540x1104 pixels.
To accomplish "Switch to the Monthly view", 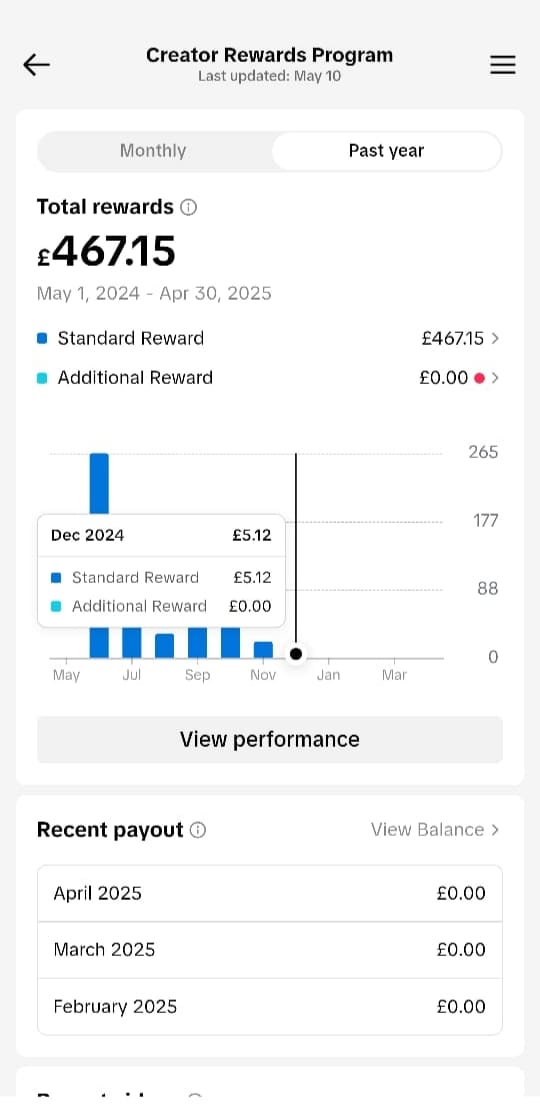I will [153, 151].
